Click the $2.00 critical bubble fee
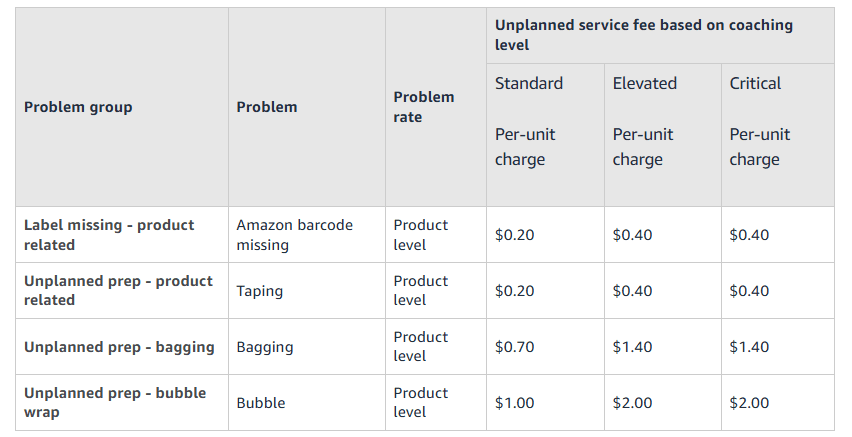Image resolution: width=852 pixels, height=437 pixels. pos(750,403)
